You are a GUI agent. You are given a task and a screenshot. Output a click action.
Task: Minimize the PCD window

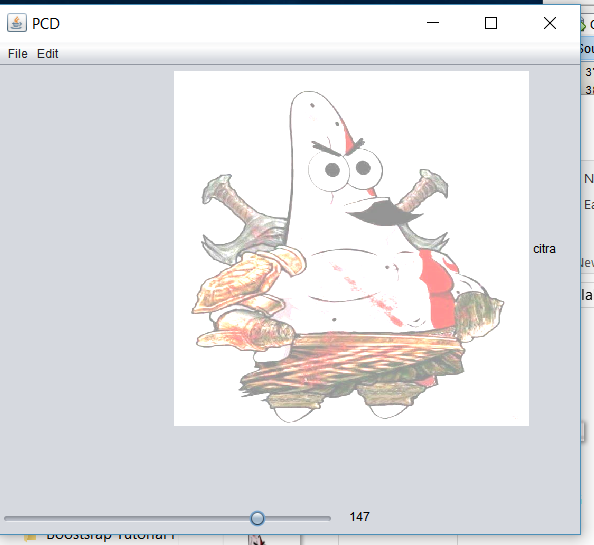pos(433,23)
